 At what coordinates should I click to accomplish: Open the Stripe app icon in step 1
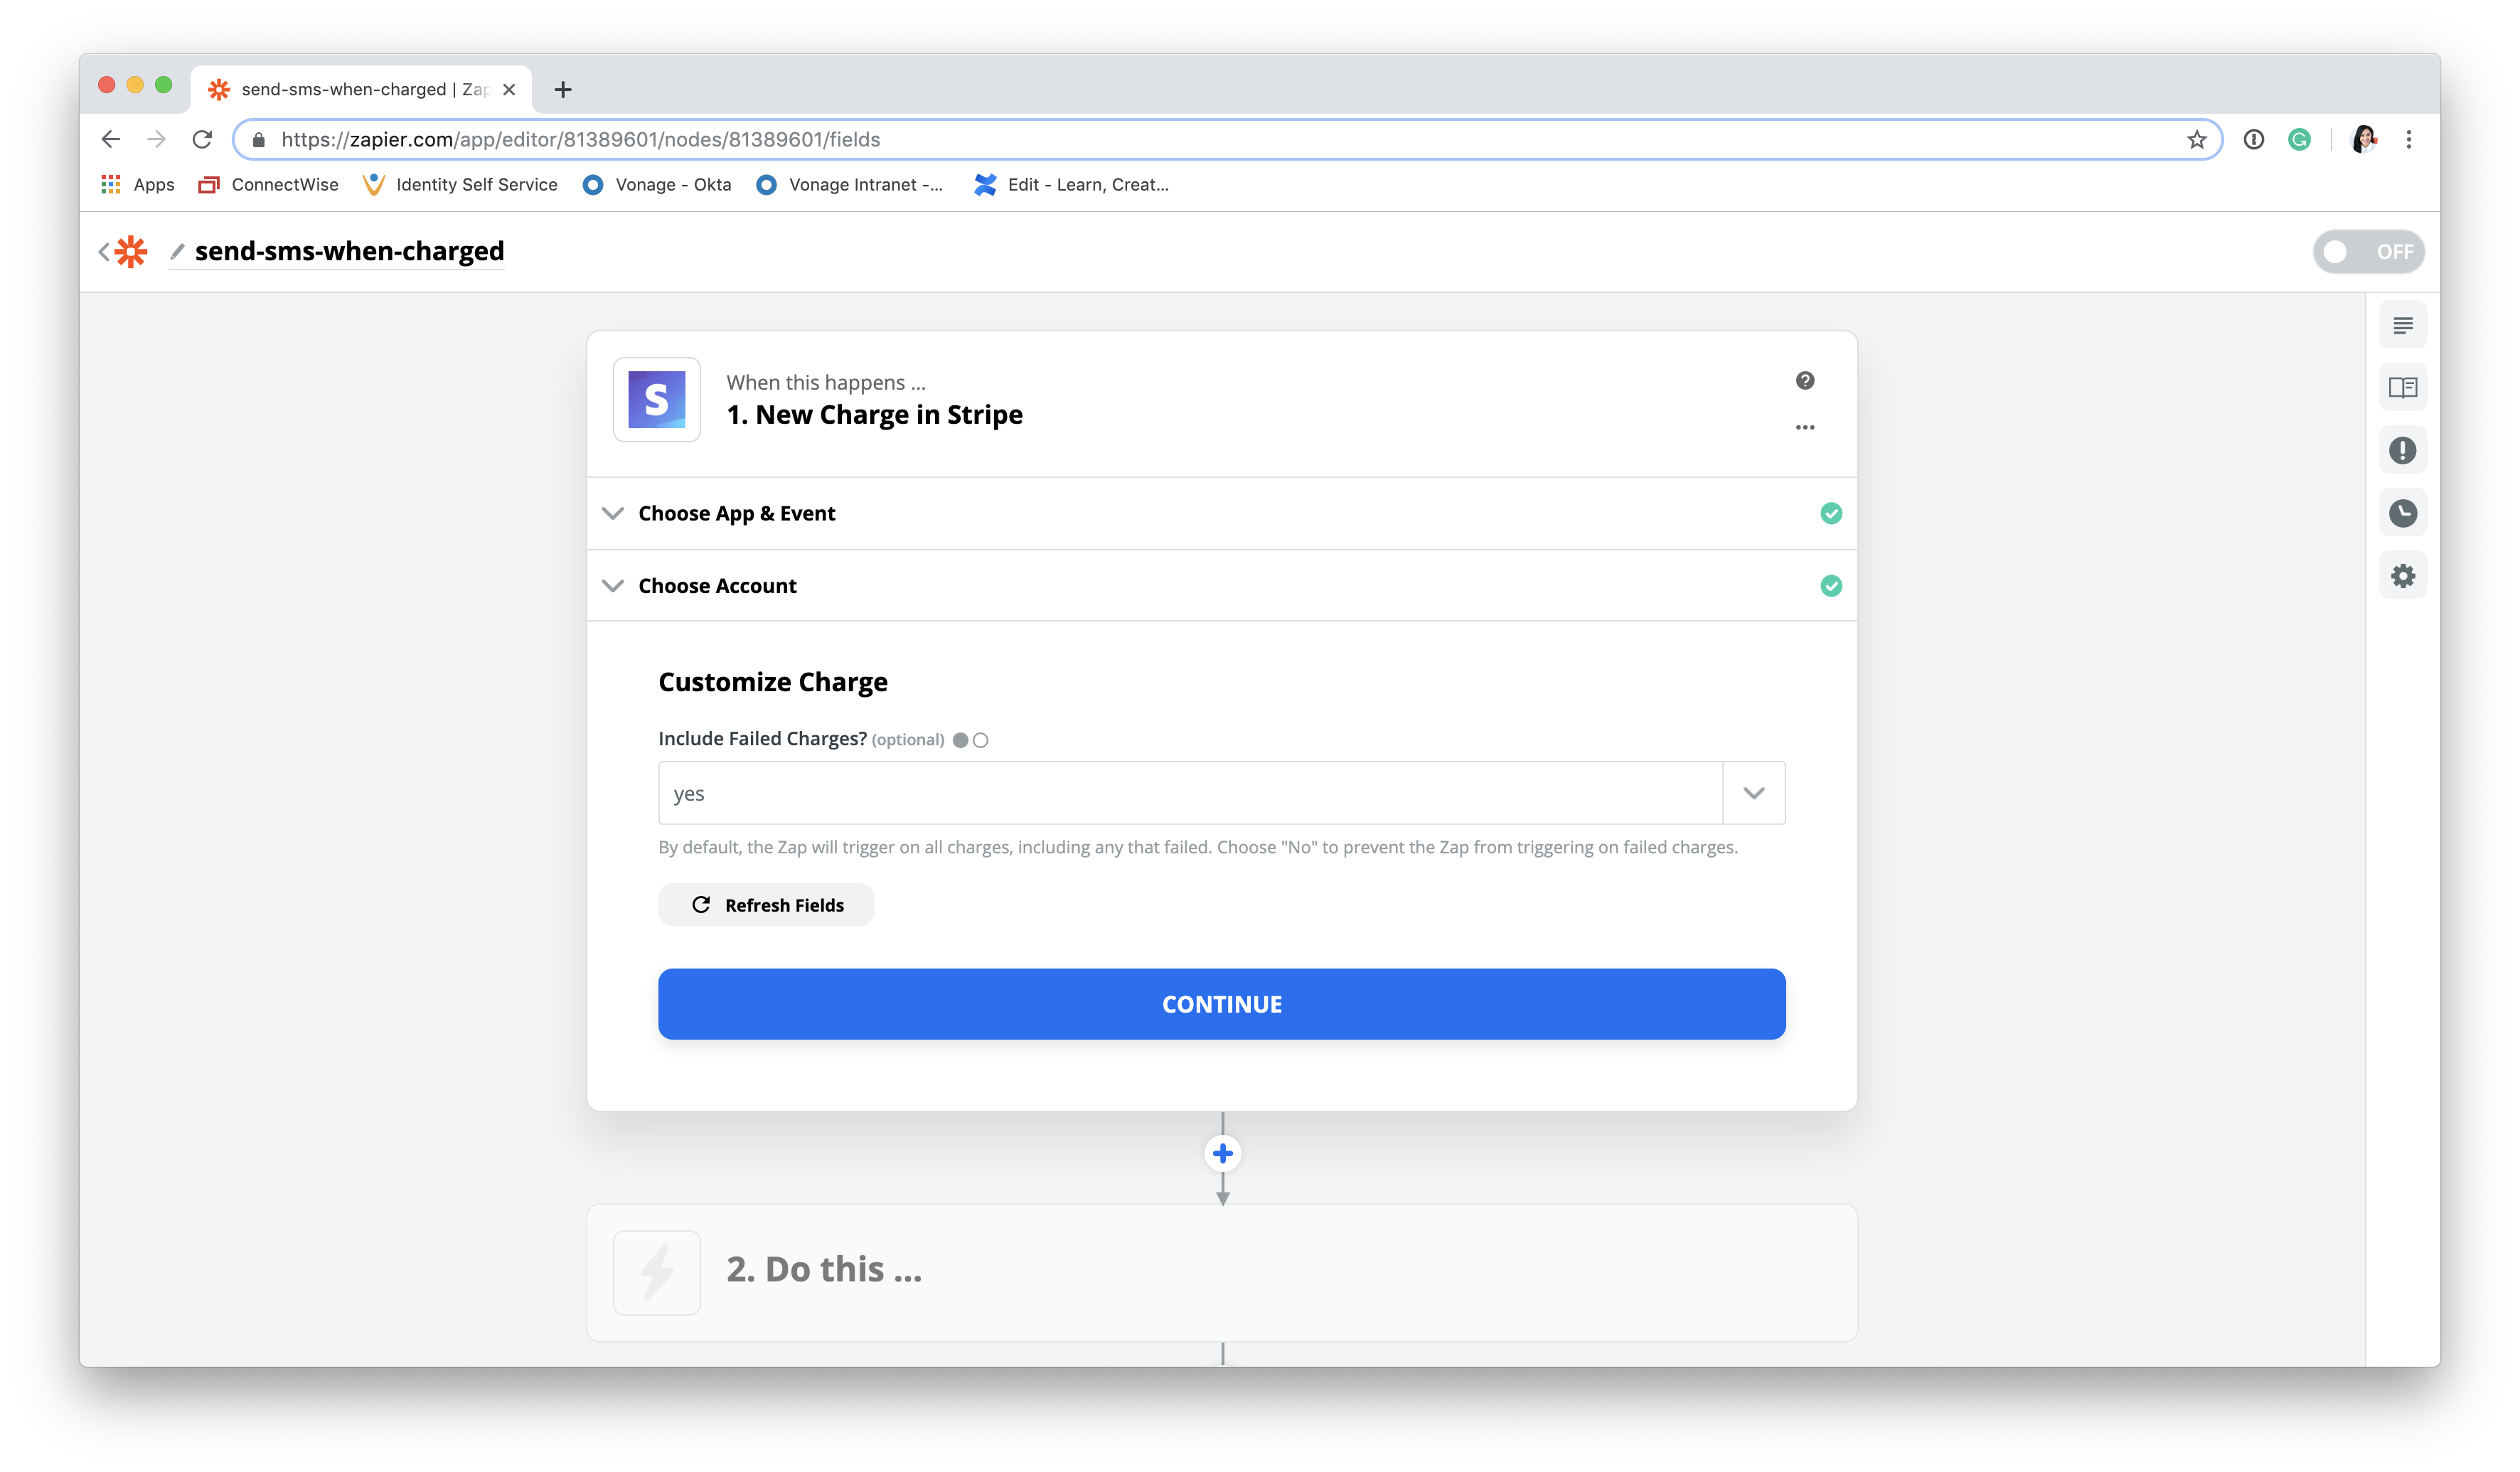tap(657, 400)
